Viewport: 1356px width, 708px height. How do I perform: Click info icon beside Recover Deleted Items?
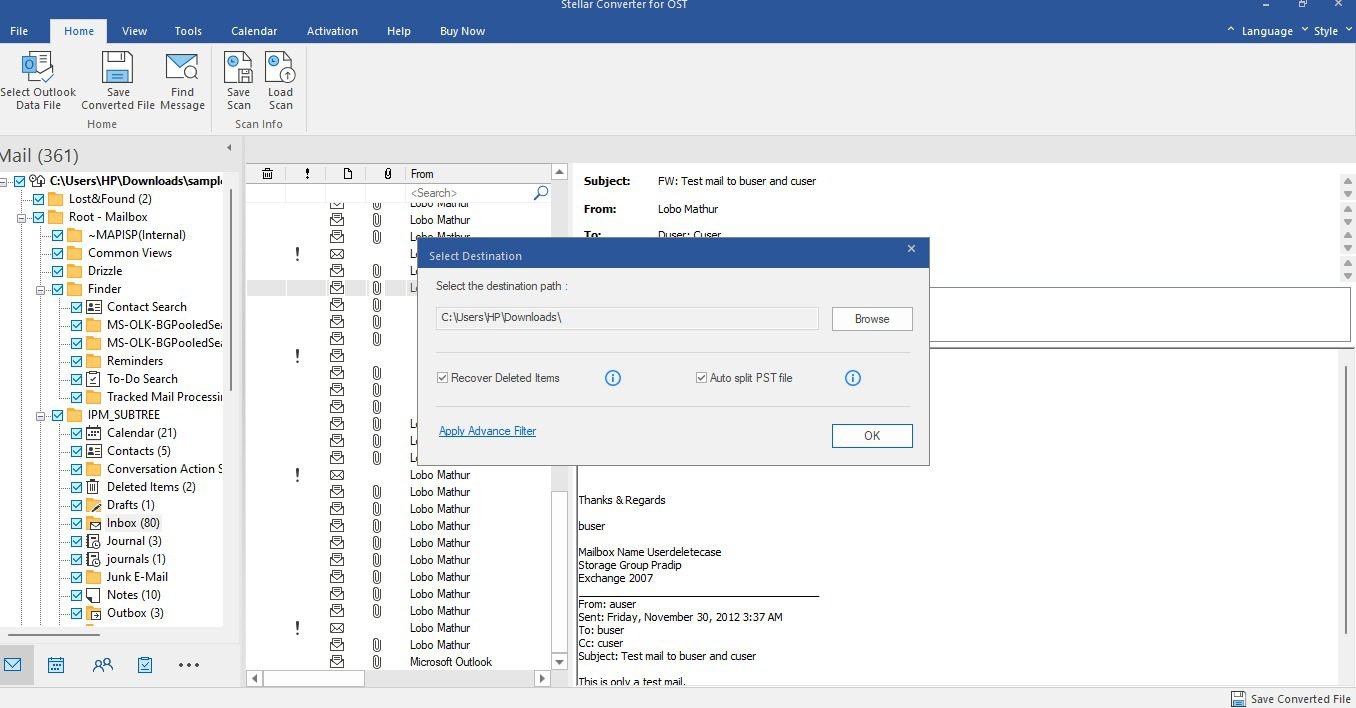[613, 378]
